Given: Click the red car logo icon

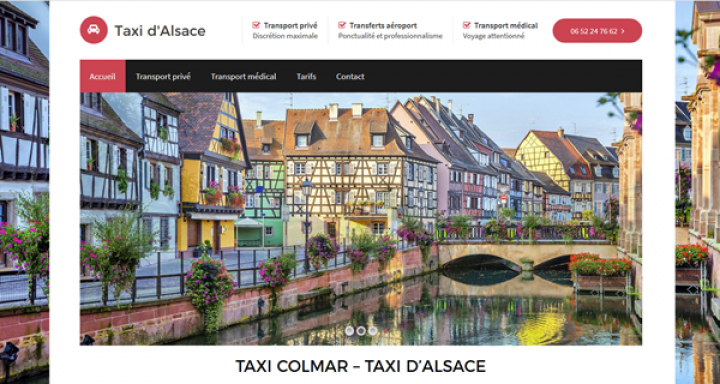Looking at the screenshot, I should pos(94,30).
